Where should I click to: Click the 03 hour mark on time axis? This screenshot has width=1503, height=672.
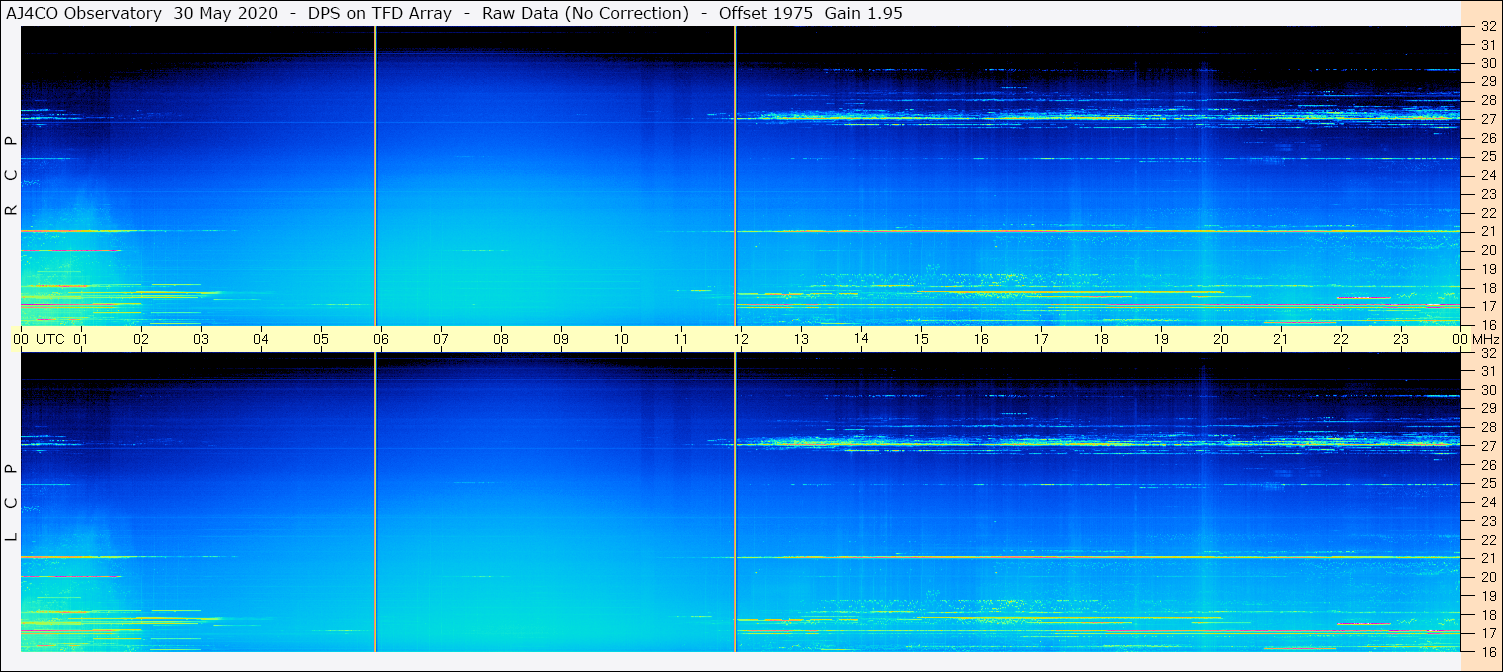(x=201, y=339)
